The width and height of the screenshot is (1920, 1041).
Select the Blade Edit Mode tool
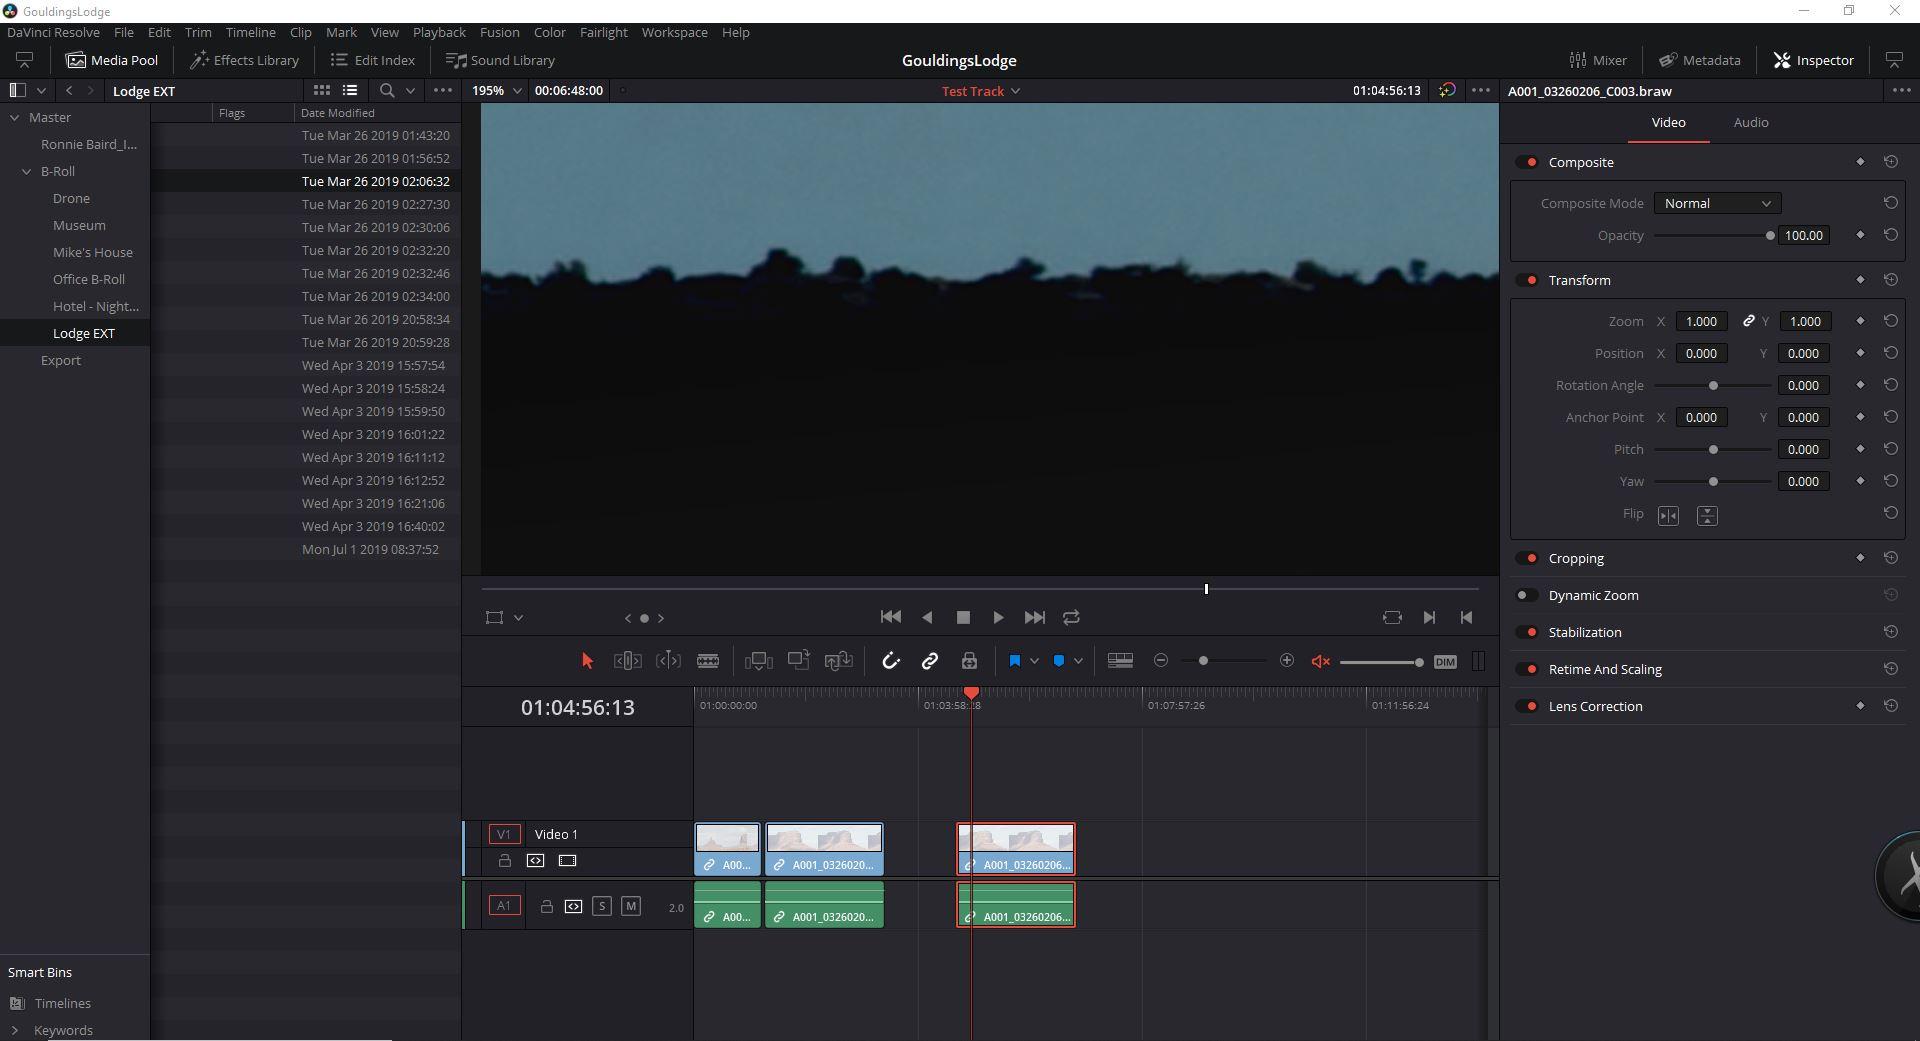(x=708, y=661)
